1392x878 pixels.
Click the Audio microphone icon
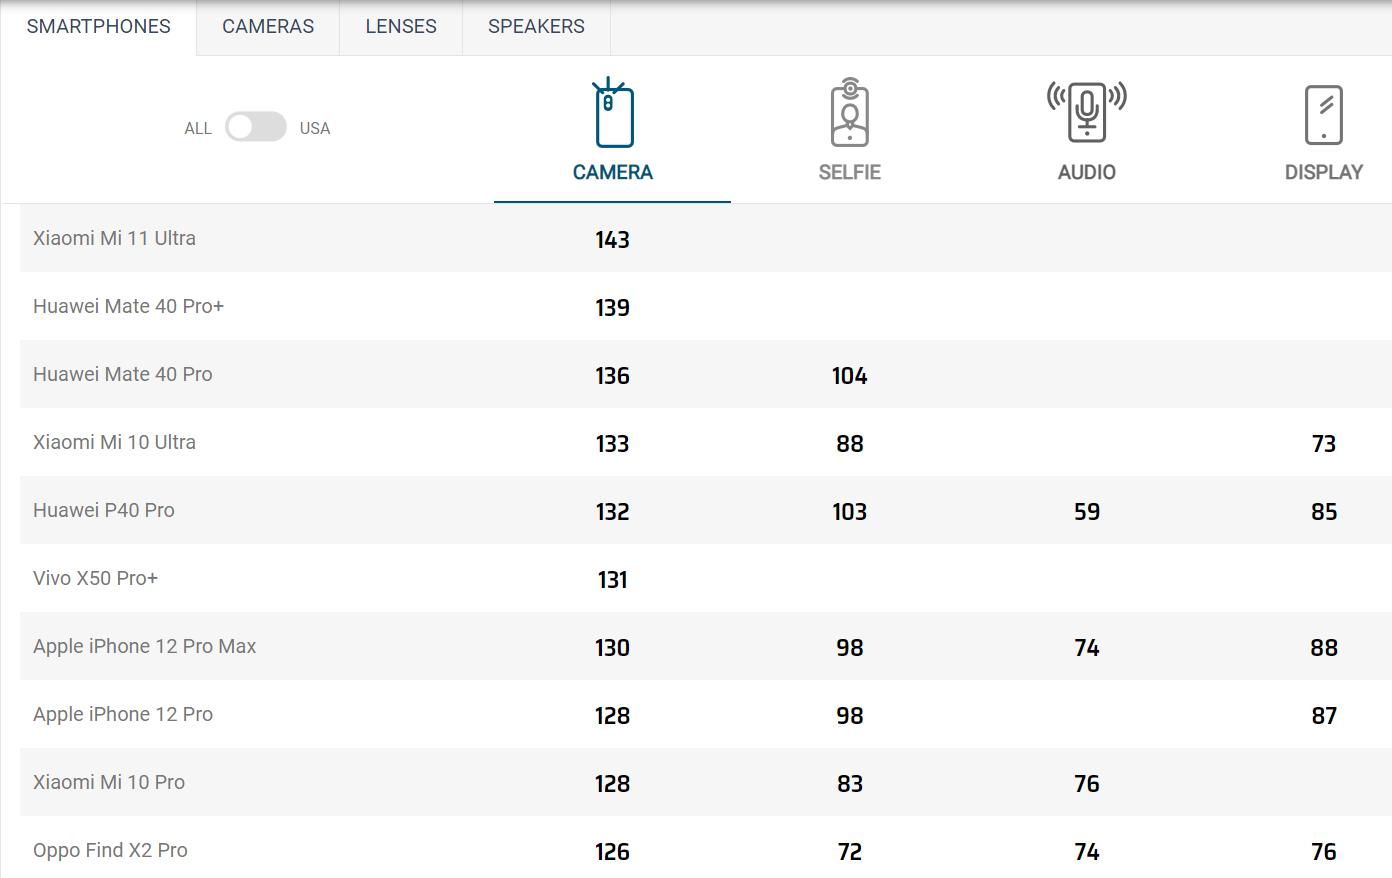(1087, 112)
